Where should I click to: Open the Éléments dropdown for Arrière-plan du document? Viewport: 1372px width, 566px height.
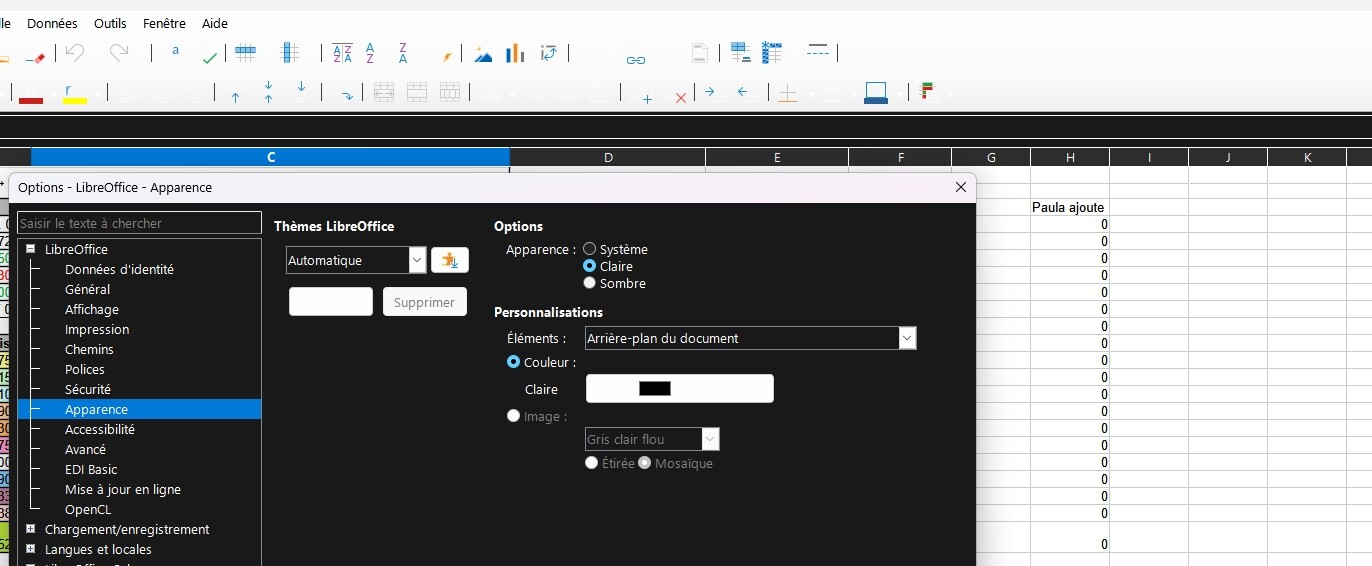(x=907, y=338)
